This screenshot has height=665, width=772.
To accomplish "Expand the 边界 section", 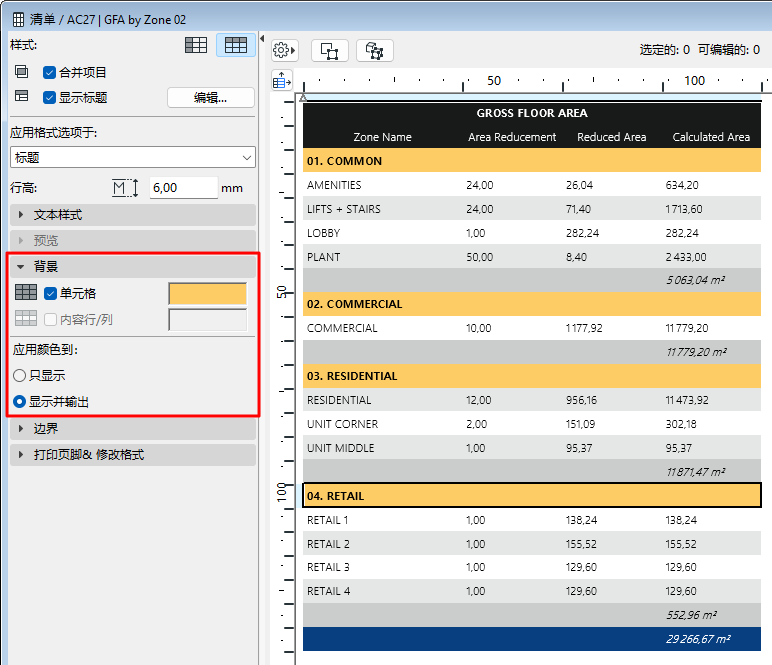I will click(132, 428).
